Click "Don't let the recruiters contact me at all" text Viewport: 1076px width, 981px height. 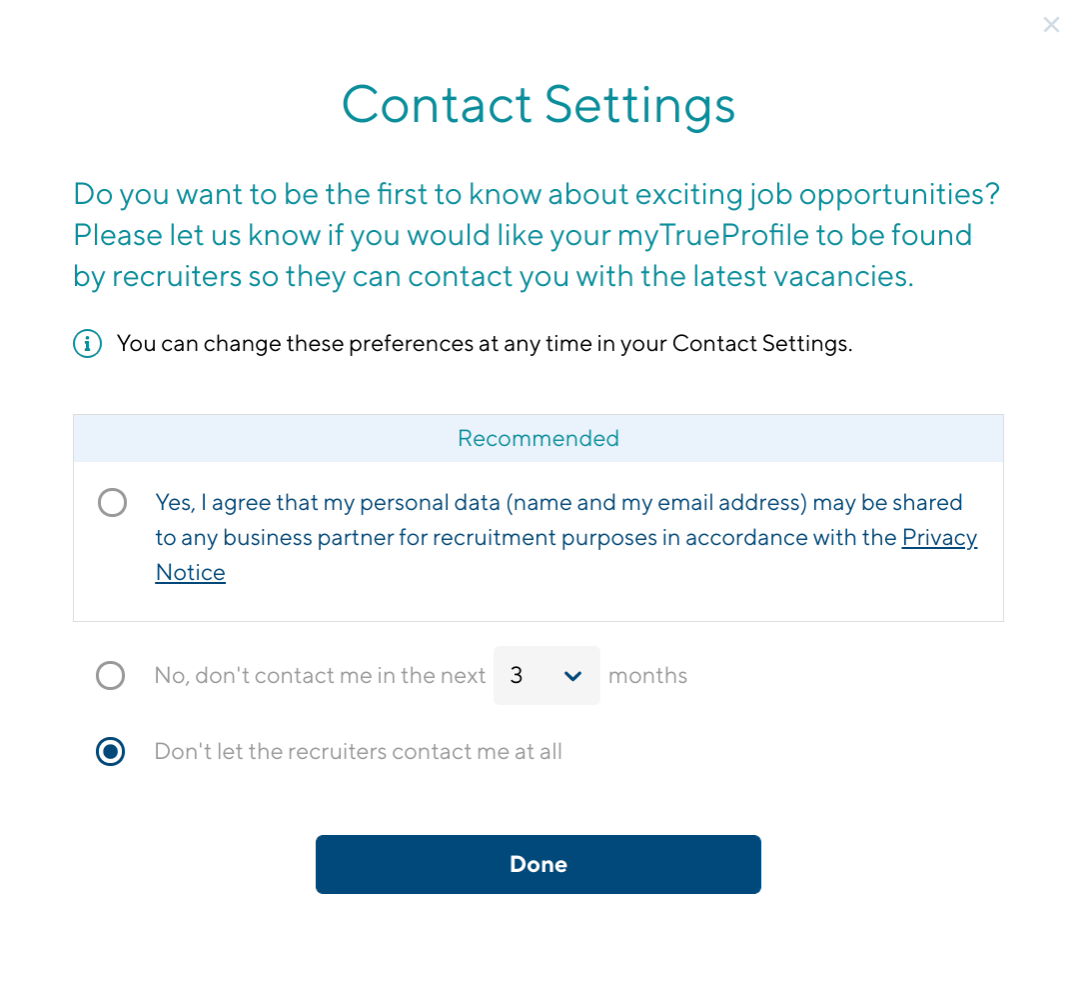click(x=358, y=752)
